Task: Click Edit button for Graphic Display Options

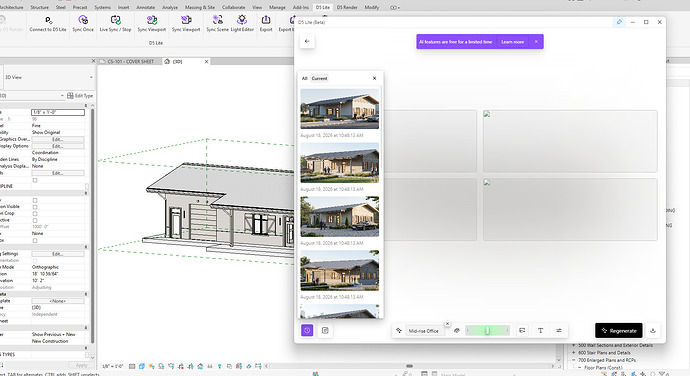Action: (x=58, y=146)
